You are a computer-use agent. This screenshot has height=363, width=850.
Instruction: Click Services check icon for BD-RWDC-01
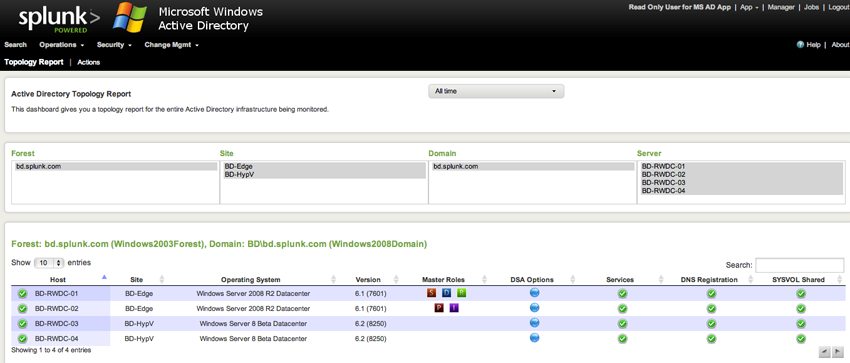pos(622,294)
